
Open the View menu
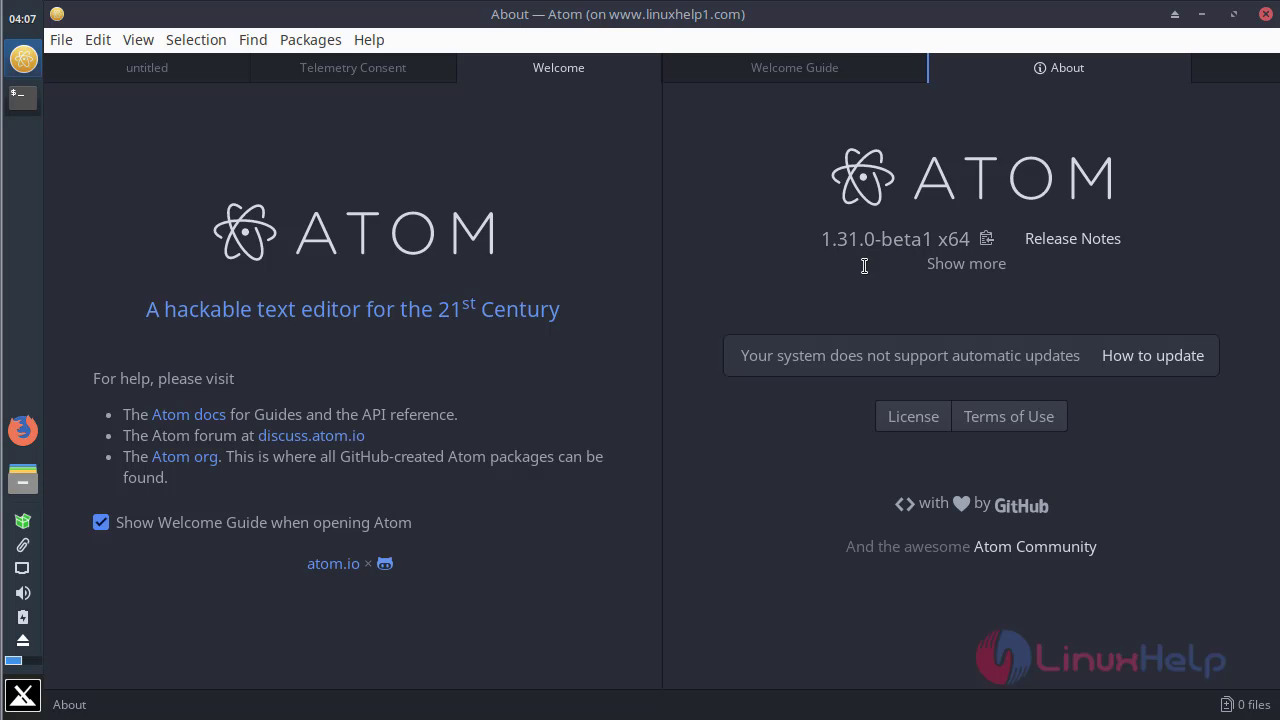click(x=138, y=39)
